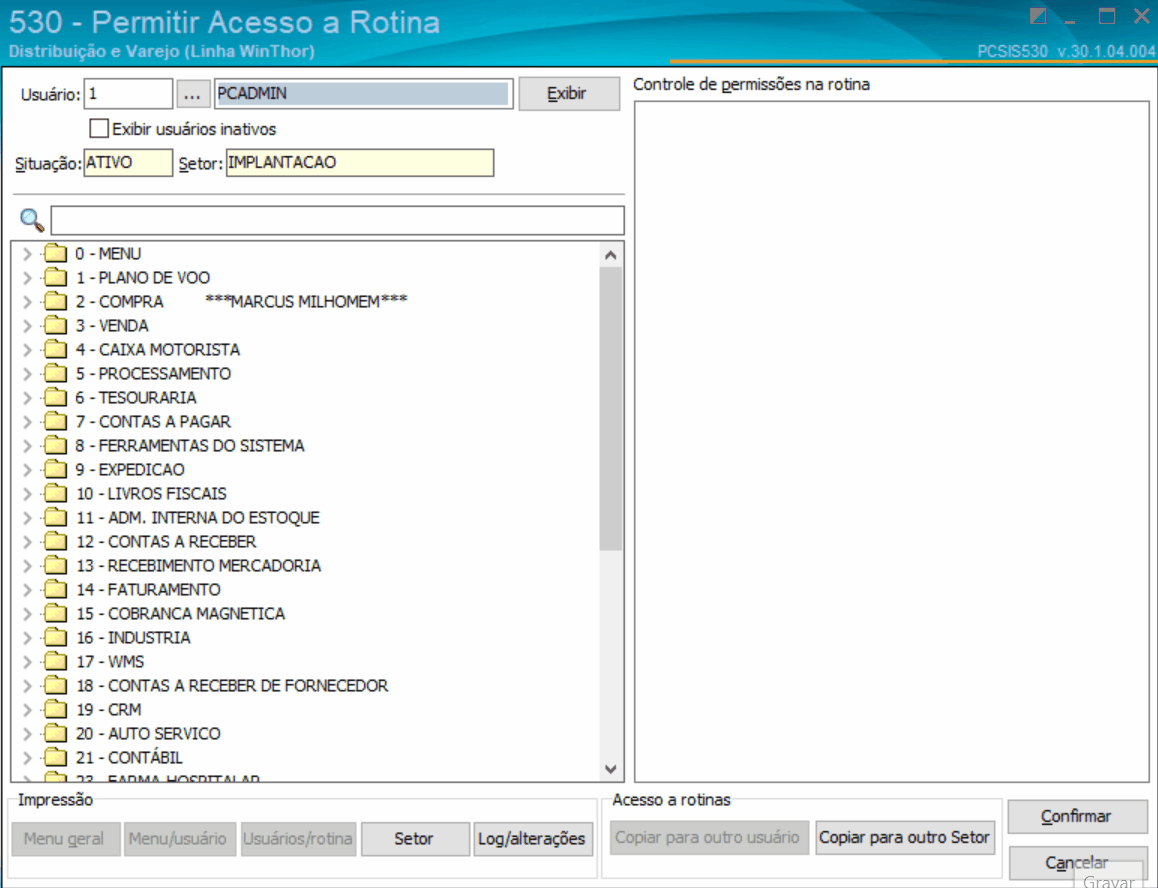The image size is (1158, 888).
Task: Click the tree scrollbar up arrow
Action: [x=611, y=256]
